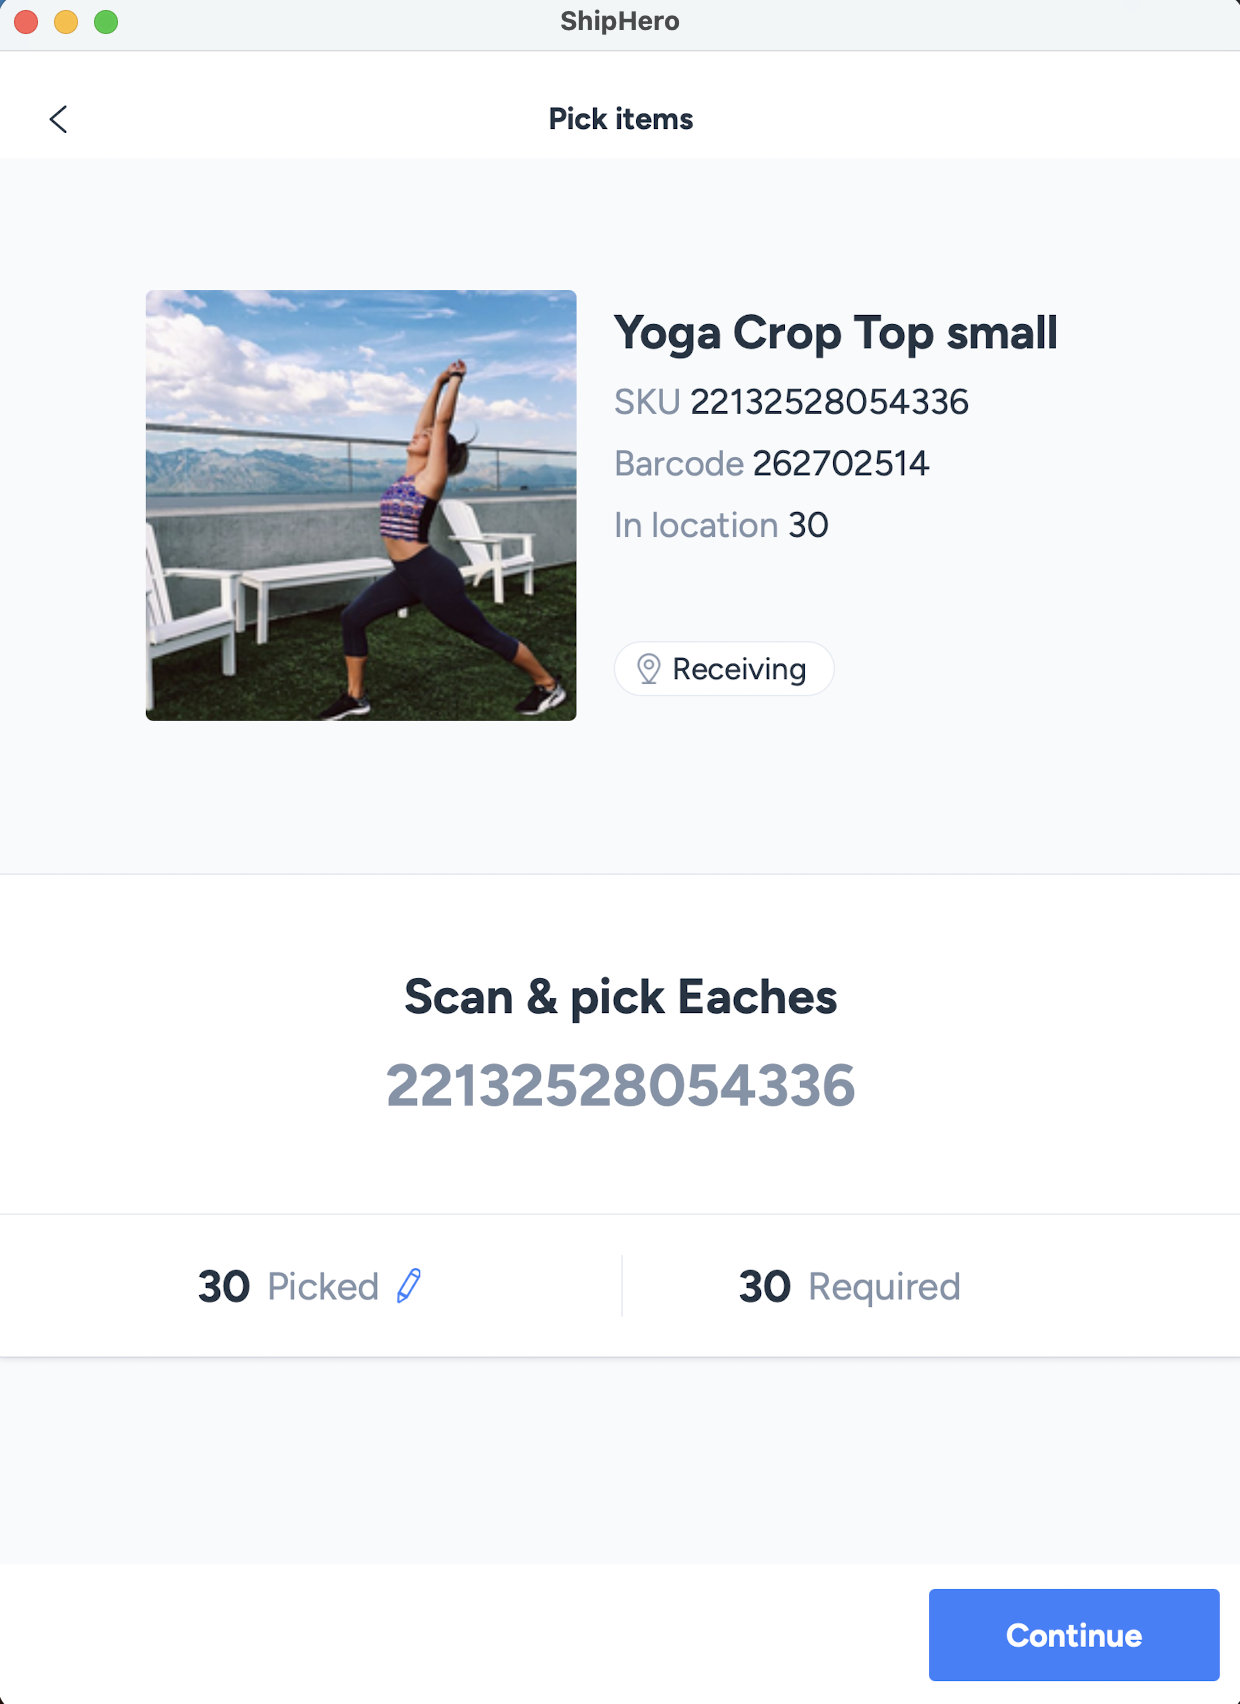
Task: Click the location pin icon
Action: click(649, 669)
